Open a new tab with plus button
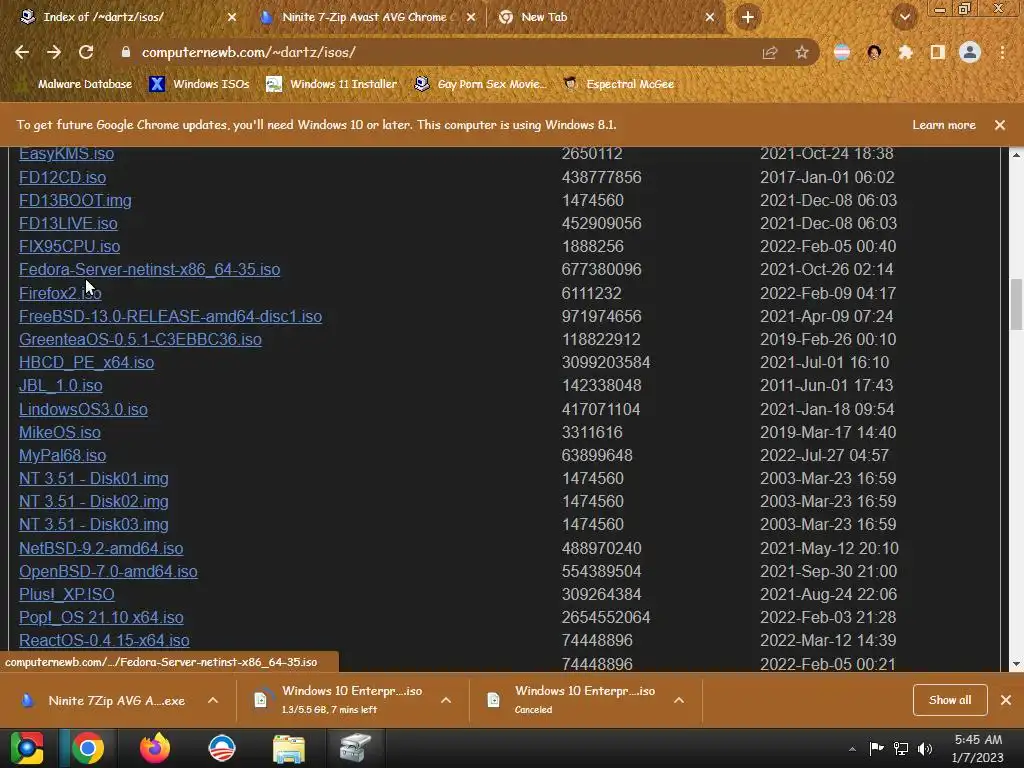Image resolution: width=1024 pixels, height=768 pixels. point(748,17)
